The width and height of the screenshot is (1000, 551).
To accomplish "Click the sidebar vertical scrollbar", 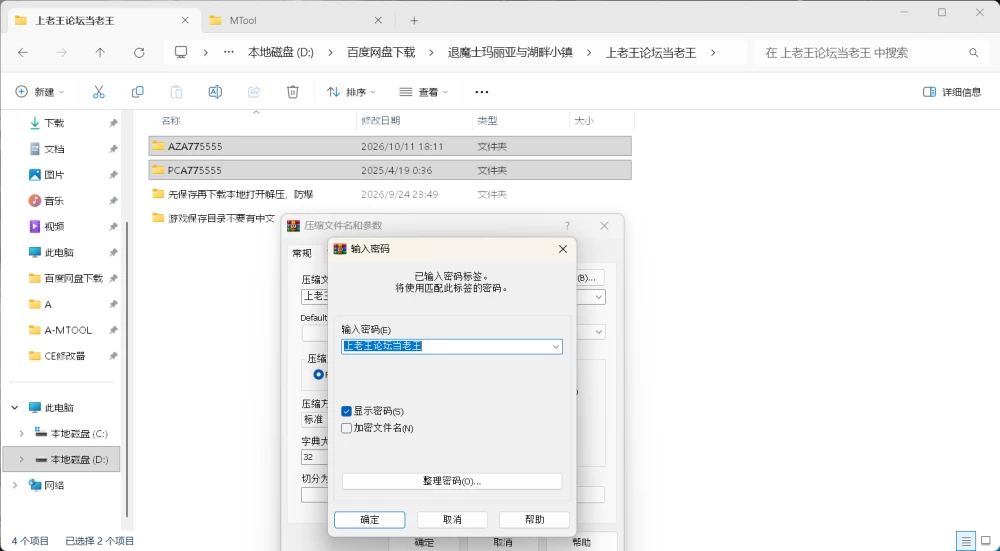I will click(x=127, y=370).
